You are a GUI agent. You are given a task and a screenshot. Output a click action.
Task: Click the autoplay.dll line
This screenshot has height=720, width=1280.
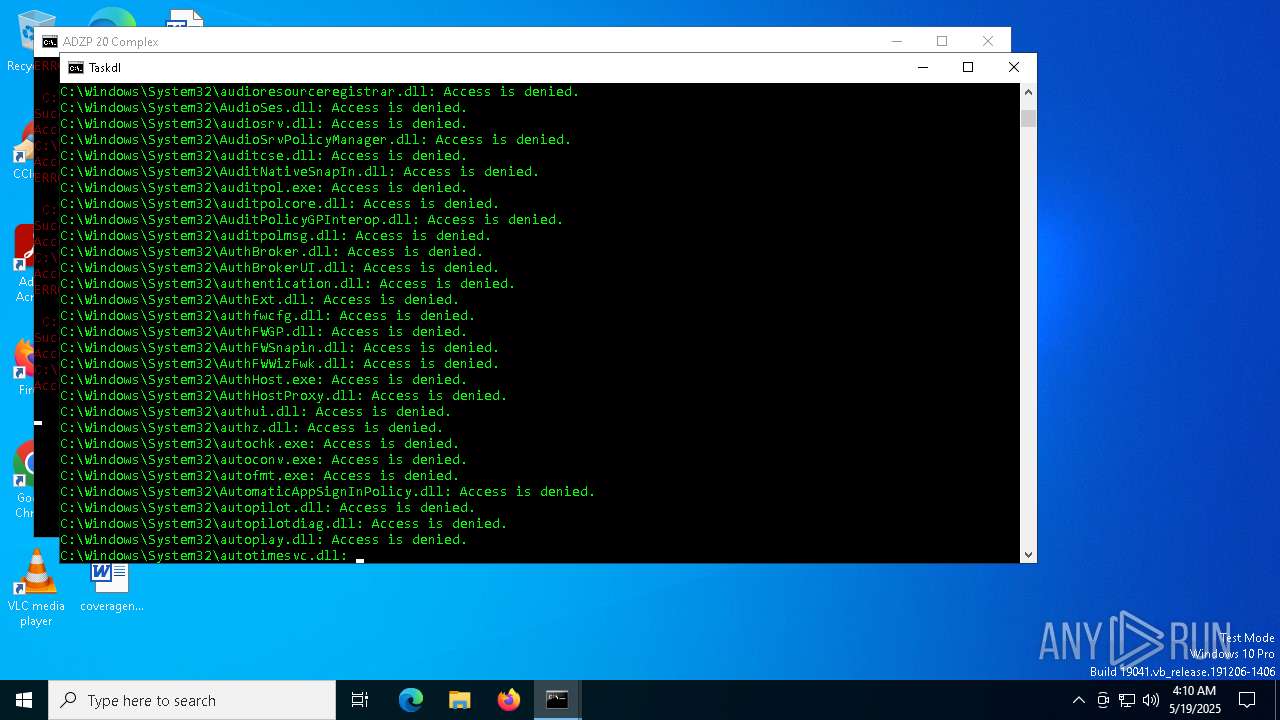[x=264, y=539]
